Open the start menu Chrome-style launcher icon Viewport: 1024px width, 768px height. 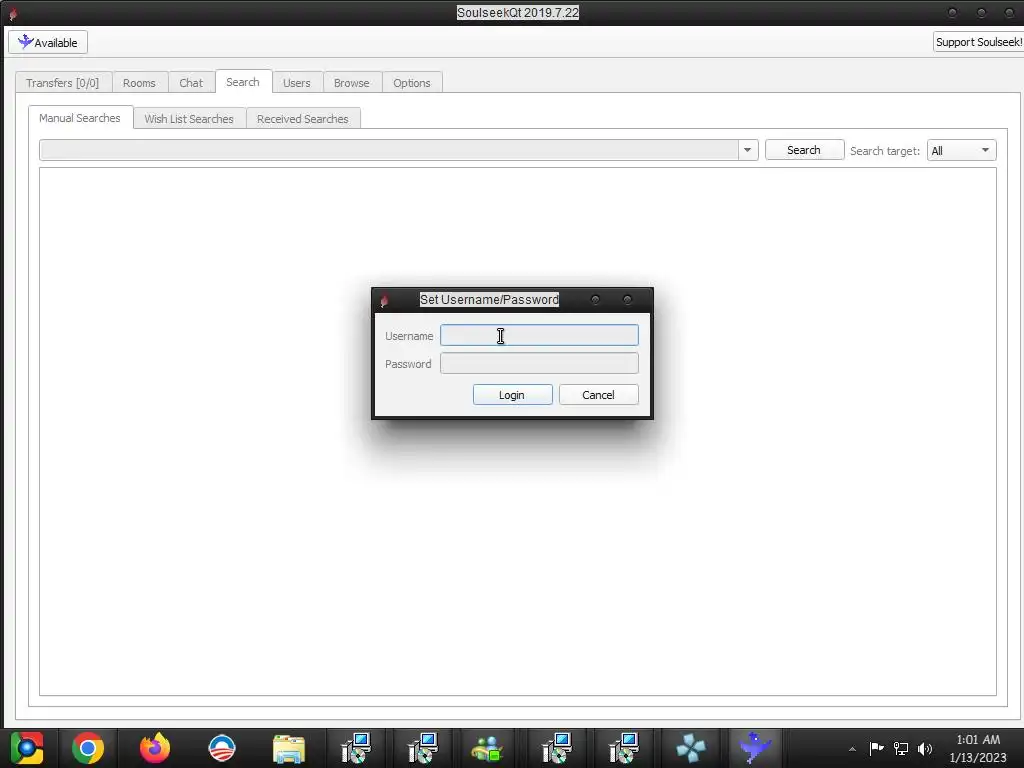27,748
